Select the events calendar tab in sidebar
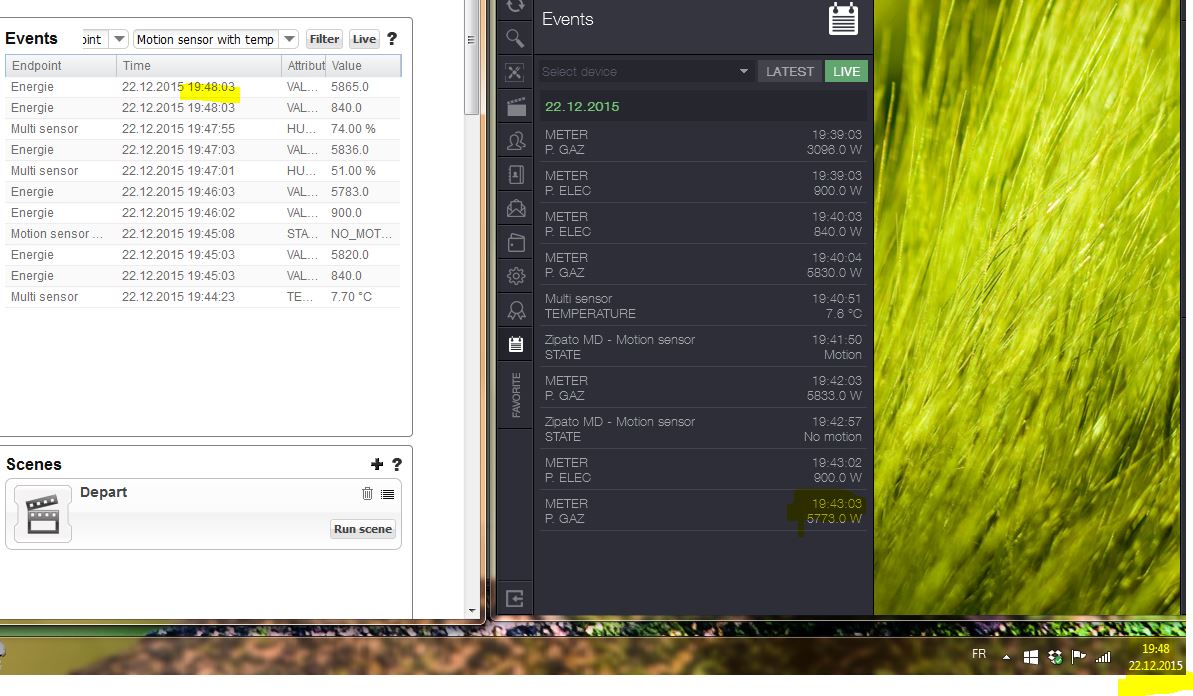Image resolution: width=1193 pixels, height=696 pixels. pos(515,344)
